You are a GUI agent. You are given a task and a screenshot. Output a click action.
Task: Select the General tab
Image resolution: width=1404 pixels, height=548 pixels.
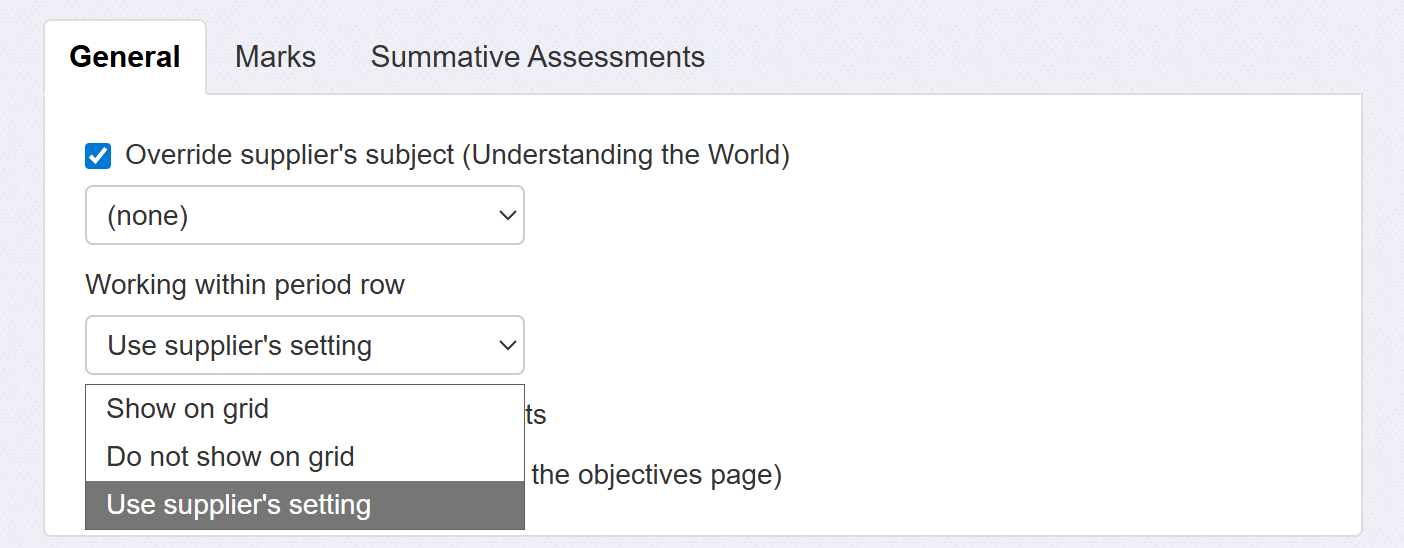pos(125,57)
